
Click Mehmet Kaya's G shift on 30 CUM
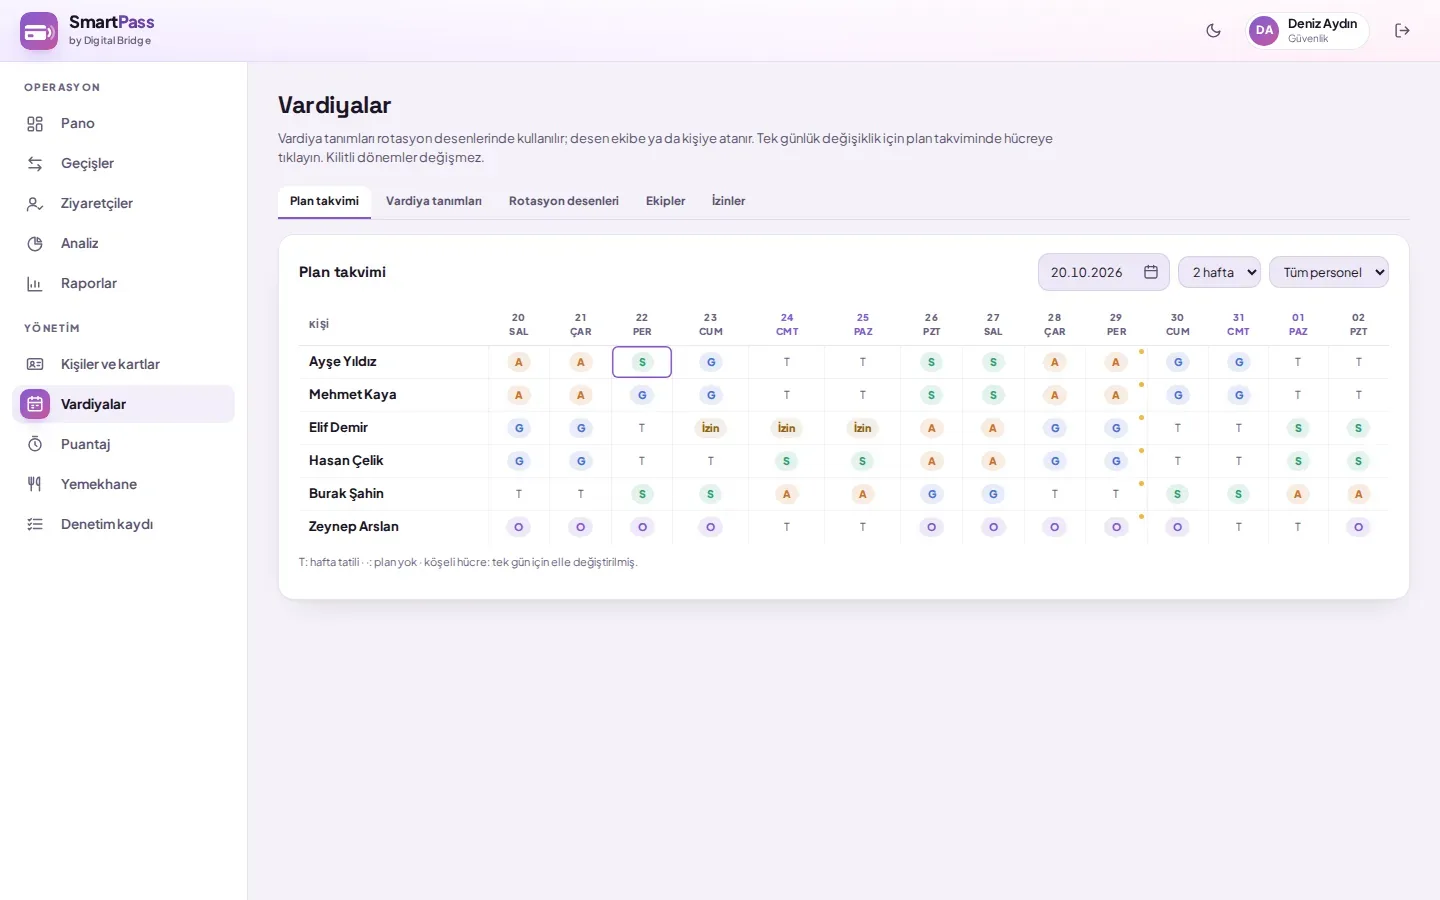(x=1178, y=395)
